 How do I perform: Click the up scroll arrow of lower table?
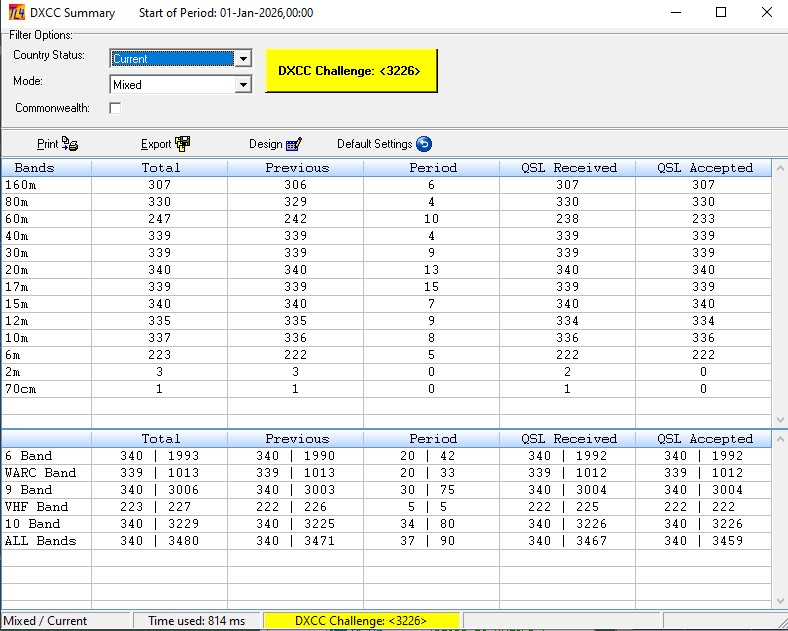(x=780, y=440)
